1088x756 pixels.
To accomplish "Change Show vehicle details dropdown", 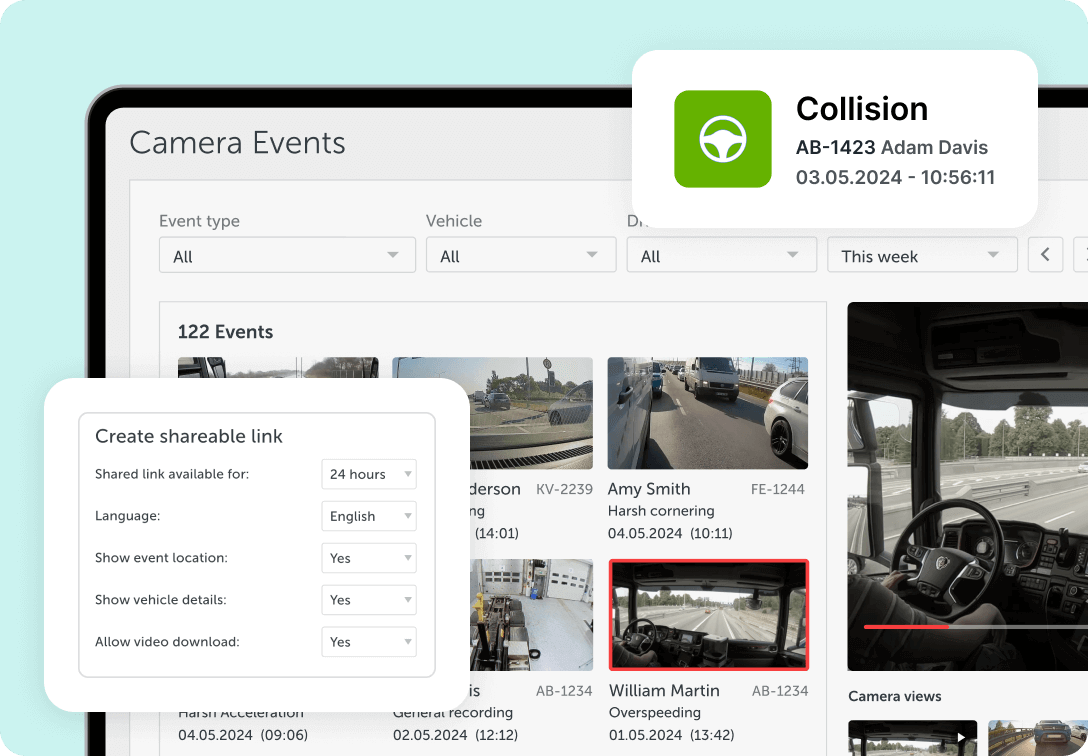I will click(x=368, y=600).
